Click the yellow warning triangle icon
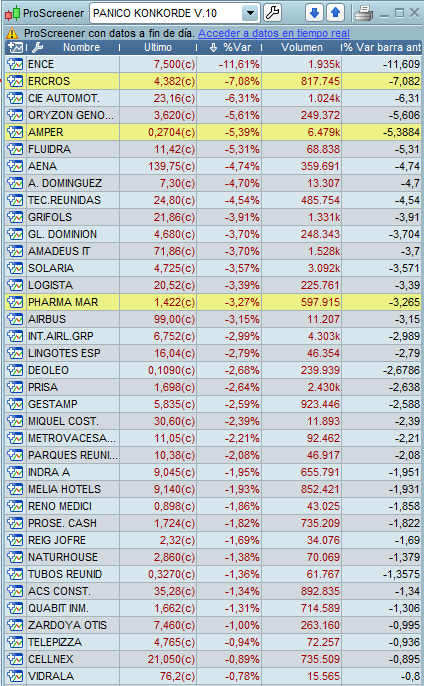 tap(12, 33)
